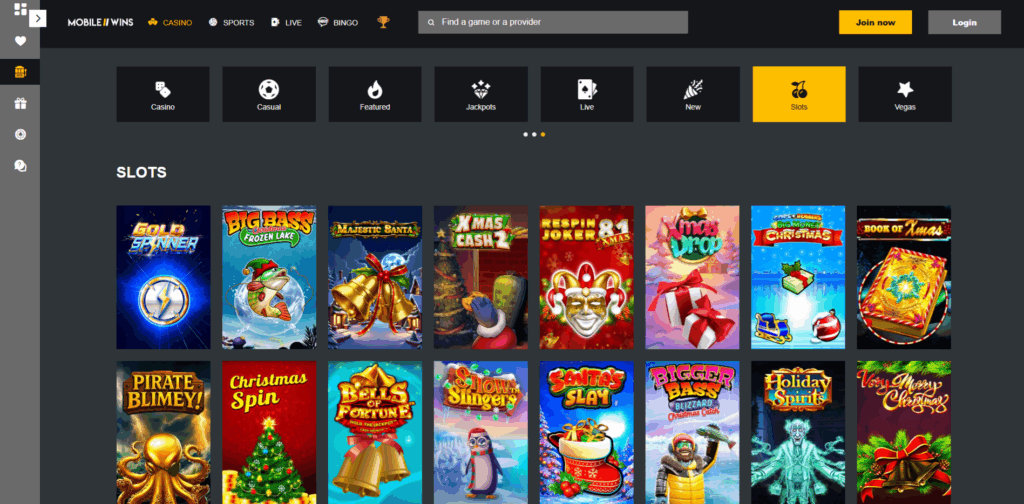Open the Very Merry Christmas slot

pos(904,432)
